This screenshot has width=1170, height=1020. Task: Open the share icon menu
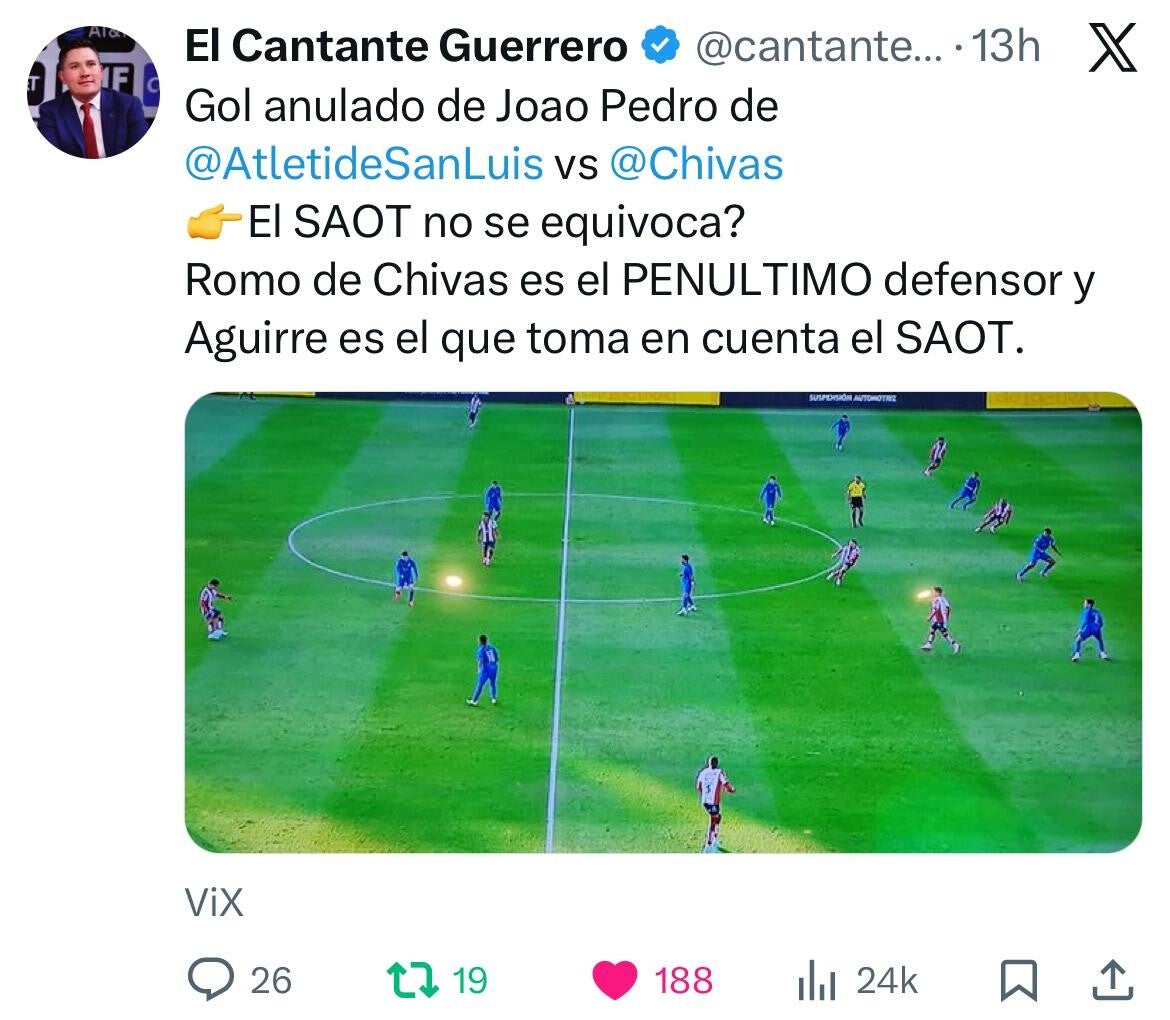(1114, 980)
